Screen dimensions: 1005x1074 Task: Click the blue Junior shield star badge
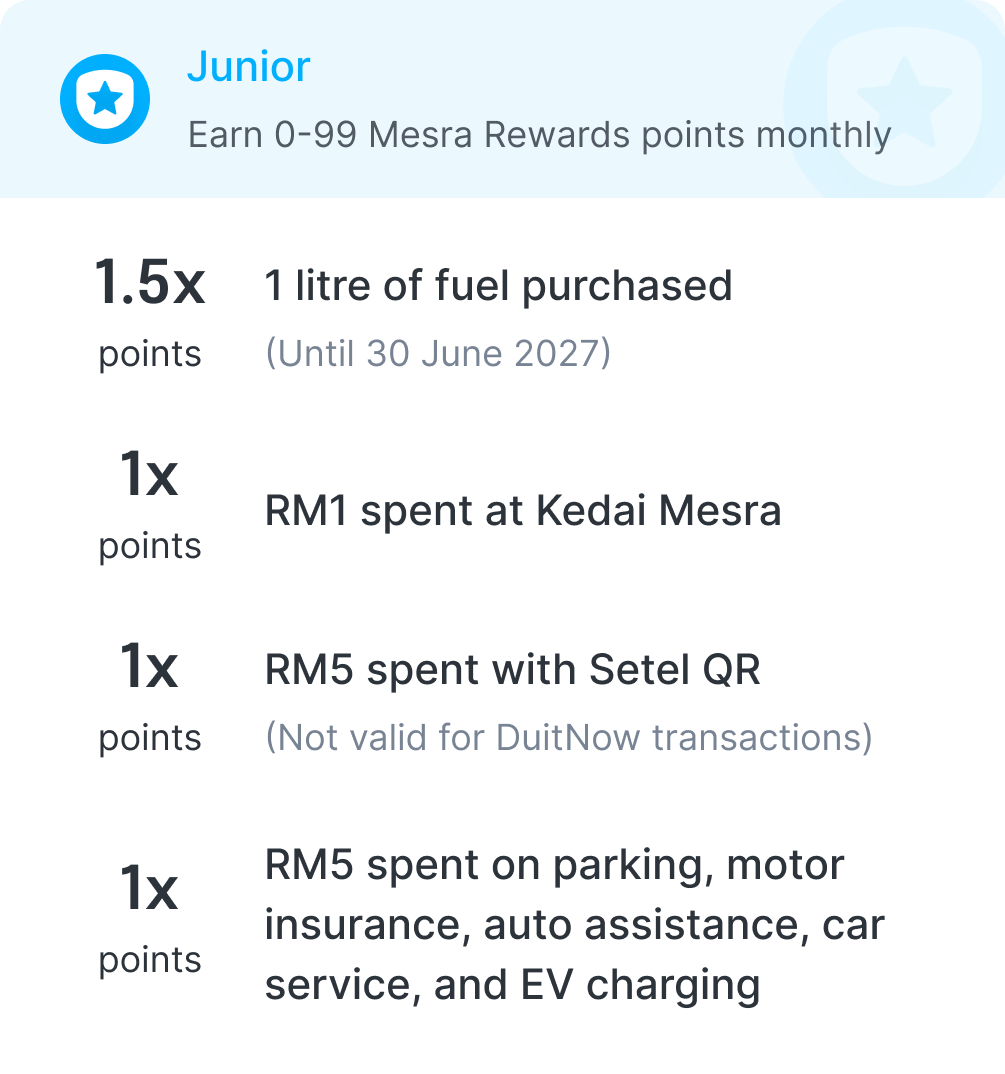(105, 99)
